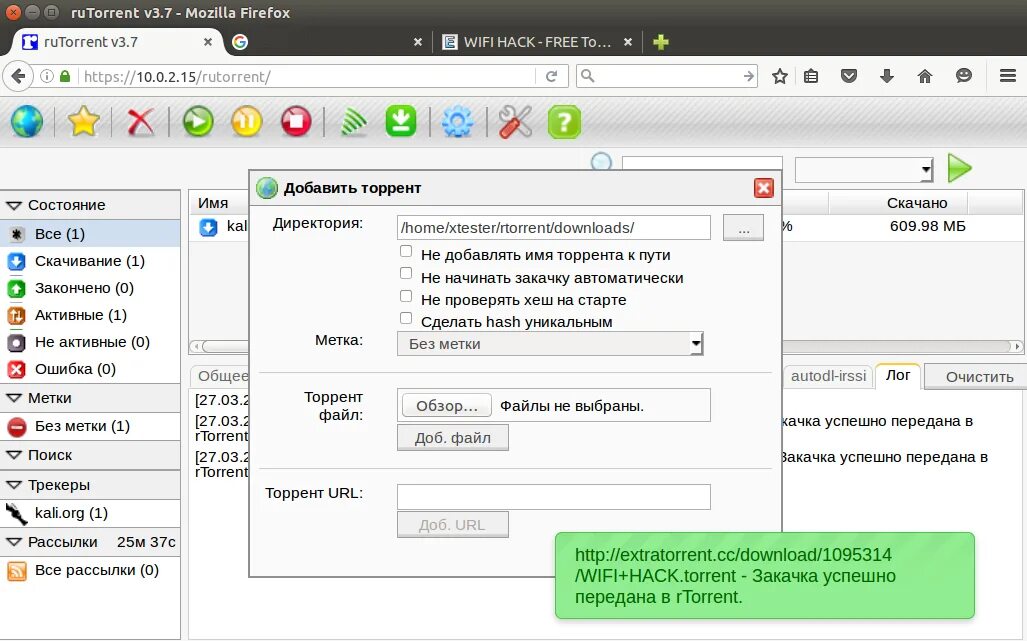The width and height of the screenshot is (1027, 641).
Task: Open the autodl-irssi tab
Action: 829,376
